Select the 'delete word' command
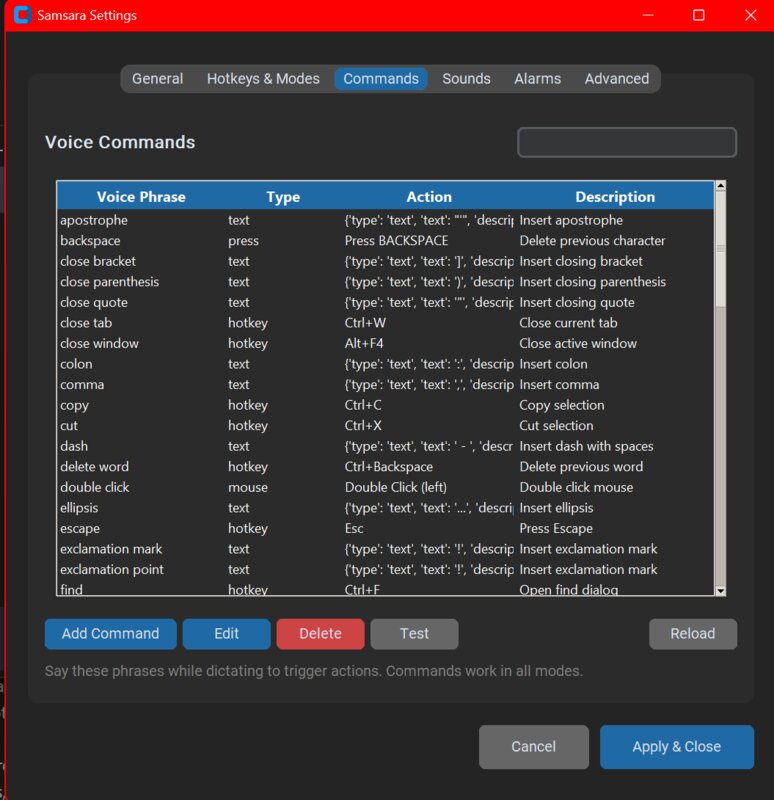This screenshot has width=774, height=800. (385, 467)
